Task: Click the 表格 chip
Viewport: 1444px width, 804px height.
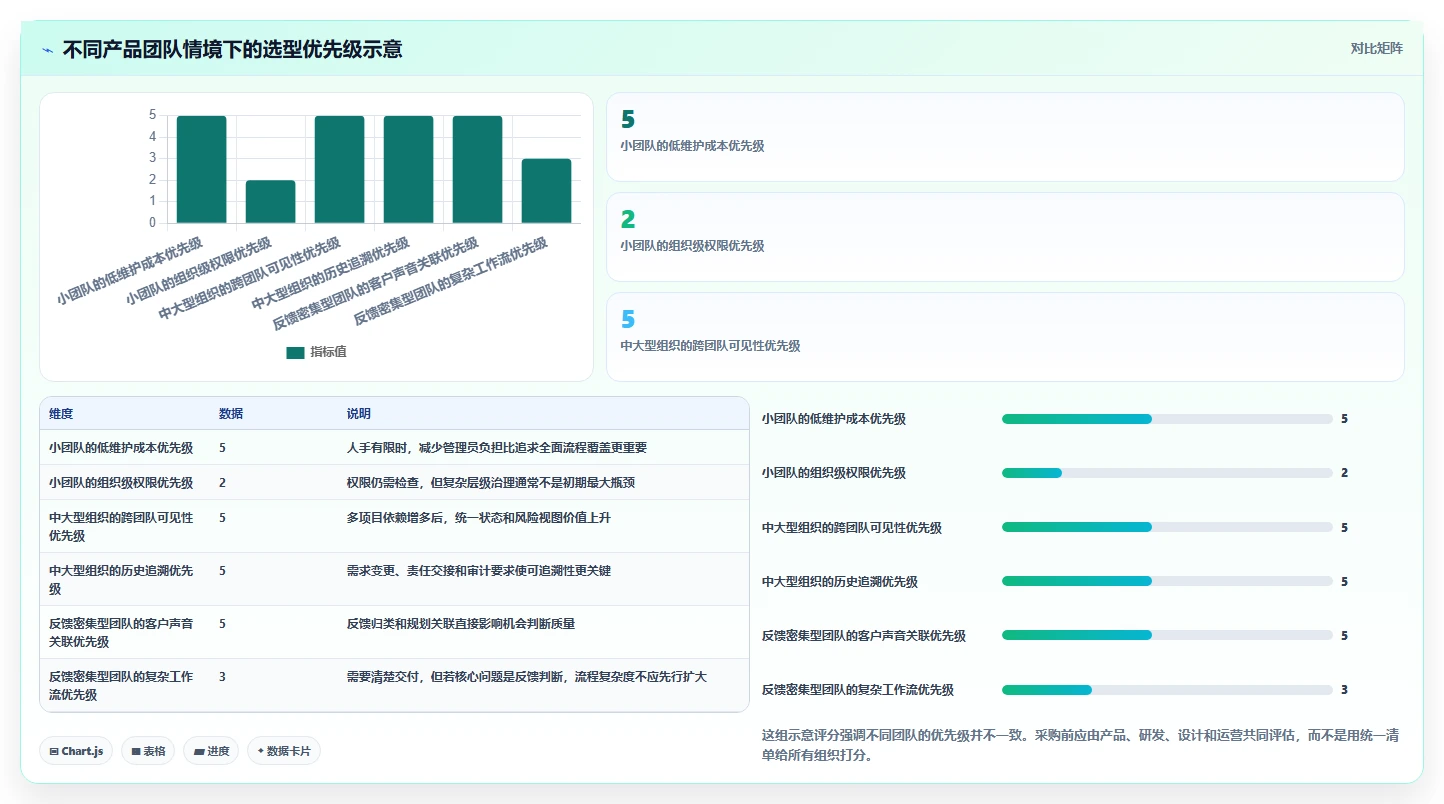Action: [x=148, y=751]
